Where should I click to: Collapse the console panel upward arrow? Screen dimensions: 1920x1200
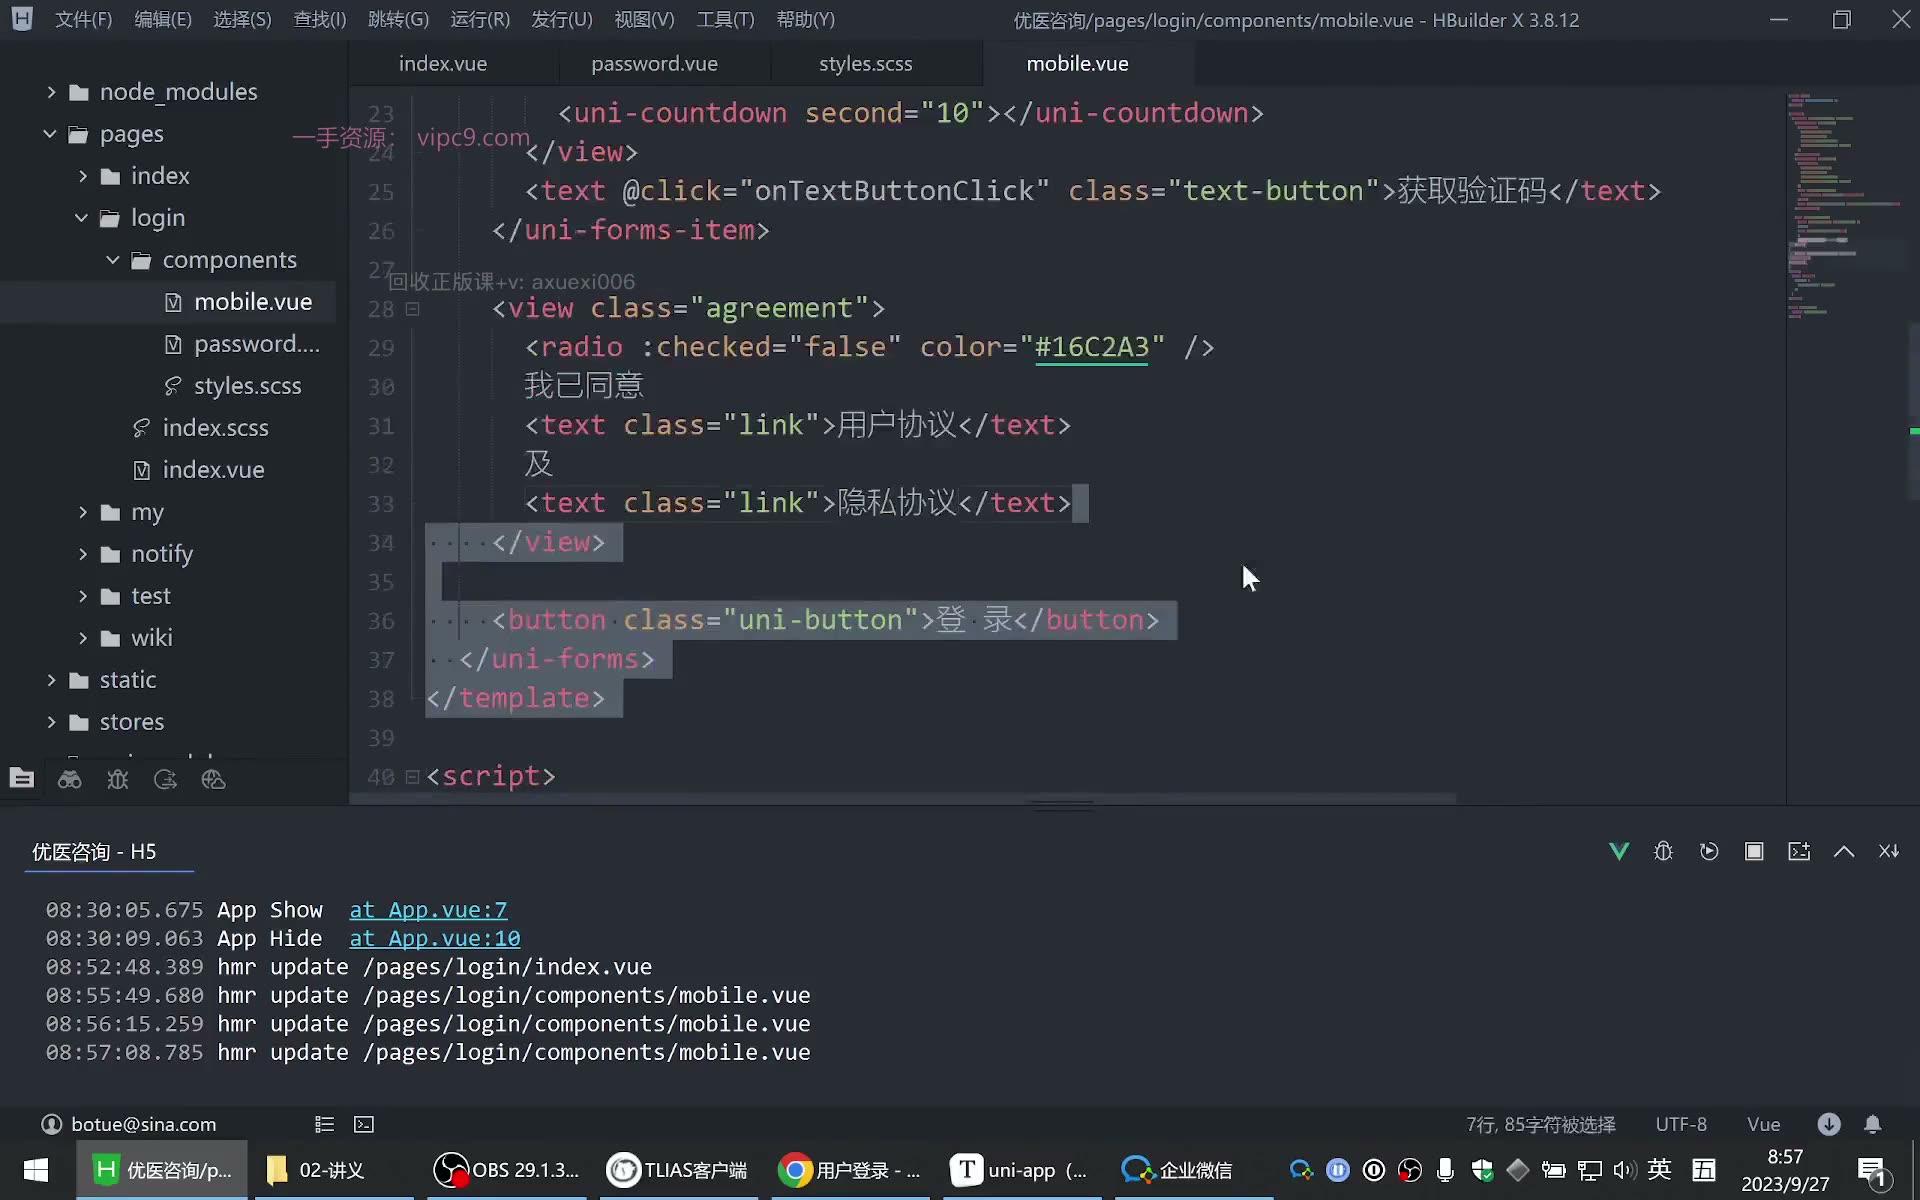tap(1844, 851)
